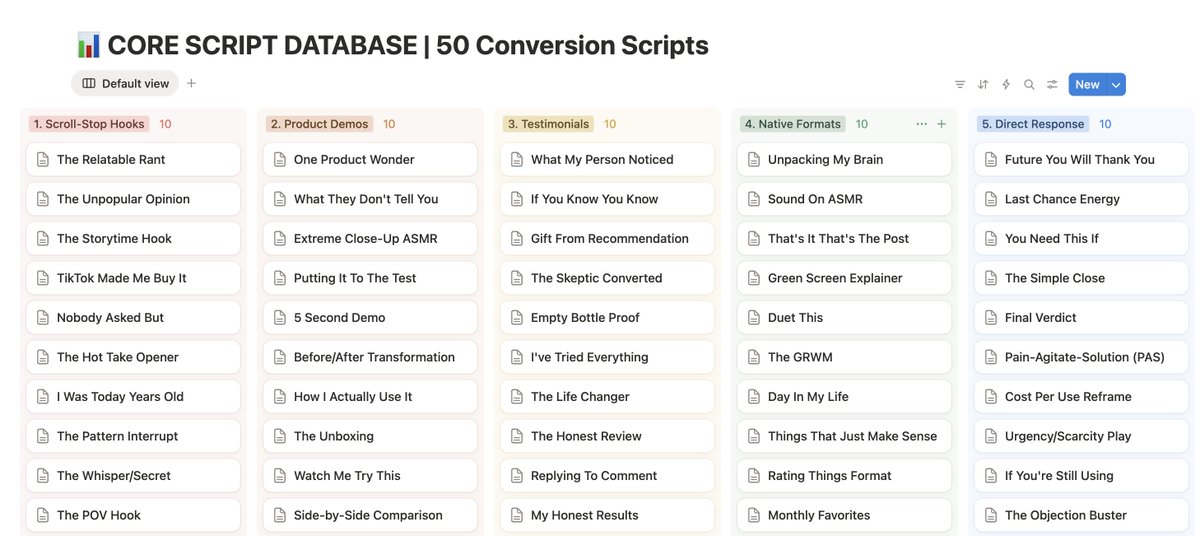Click the page icon of TikTok Made Me Buy It
The image size is (1200, 536).
tap(43, 278)
